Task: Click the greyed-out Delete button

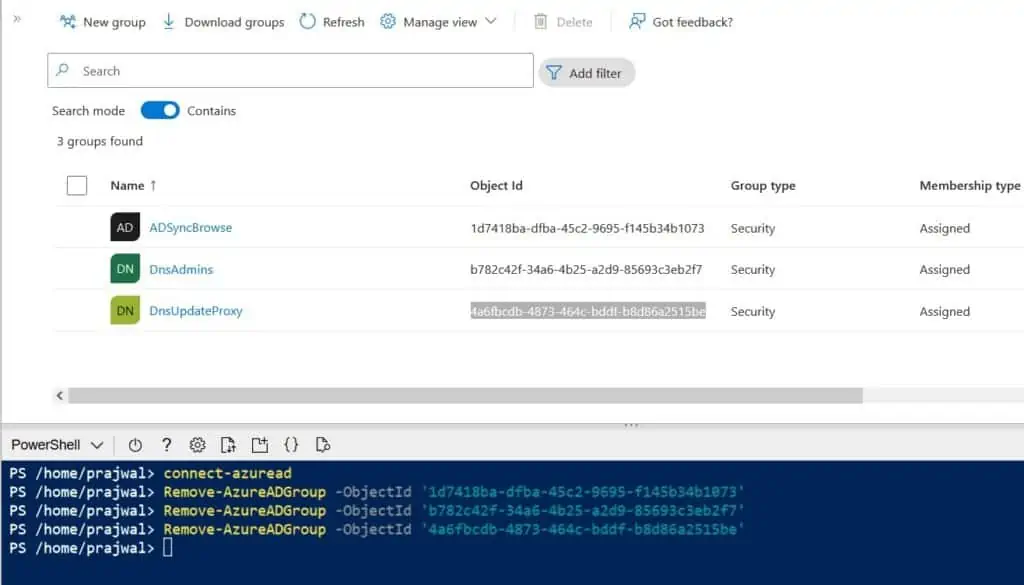Action: pyautogui.click(x=563, y=22)
